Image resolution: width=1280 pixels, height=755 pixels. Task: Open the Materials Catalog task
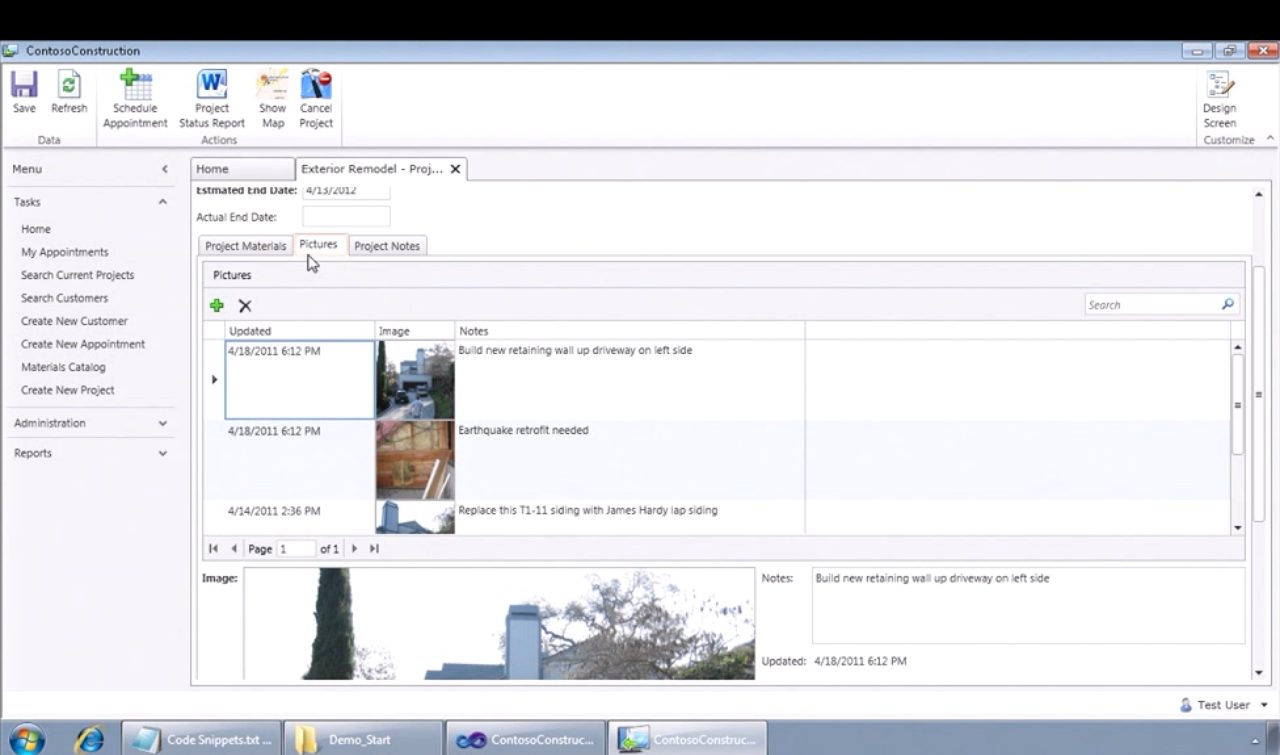coord(63,367)
